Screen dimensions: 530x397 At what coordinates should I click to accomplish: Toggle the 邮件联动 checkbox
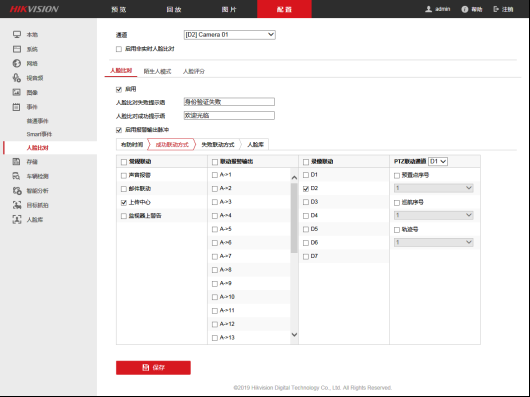click(124, 189)
